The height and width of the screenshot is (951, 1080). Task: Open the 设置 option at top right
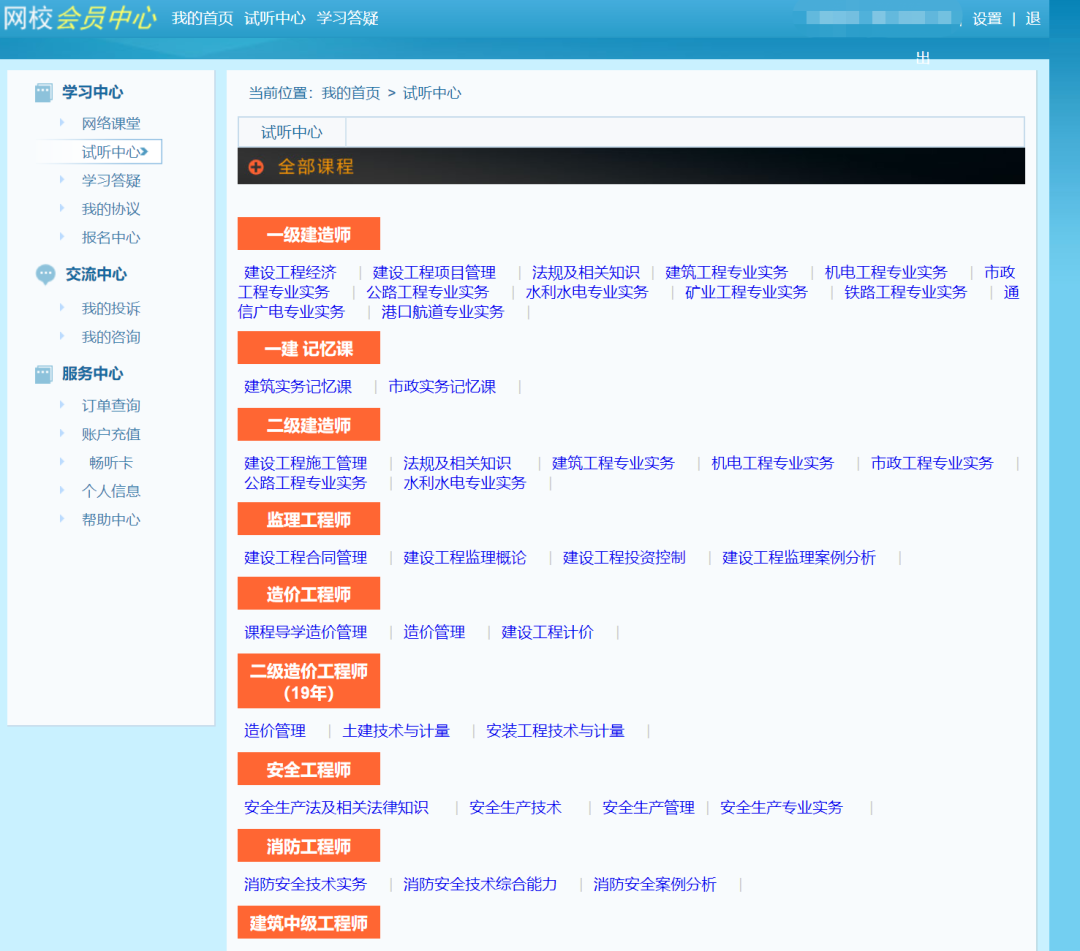986,18
